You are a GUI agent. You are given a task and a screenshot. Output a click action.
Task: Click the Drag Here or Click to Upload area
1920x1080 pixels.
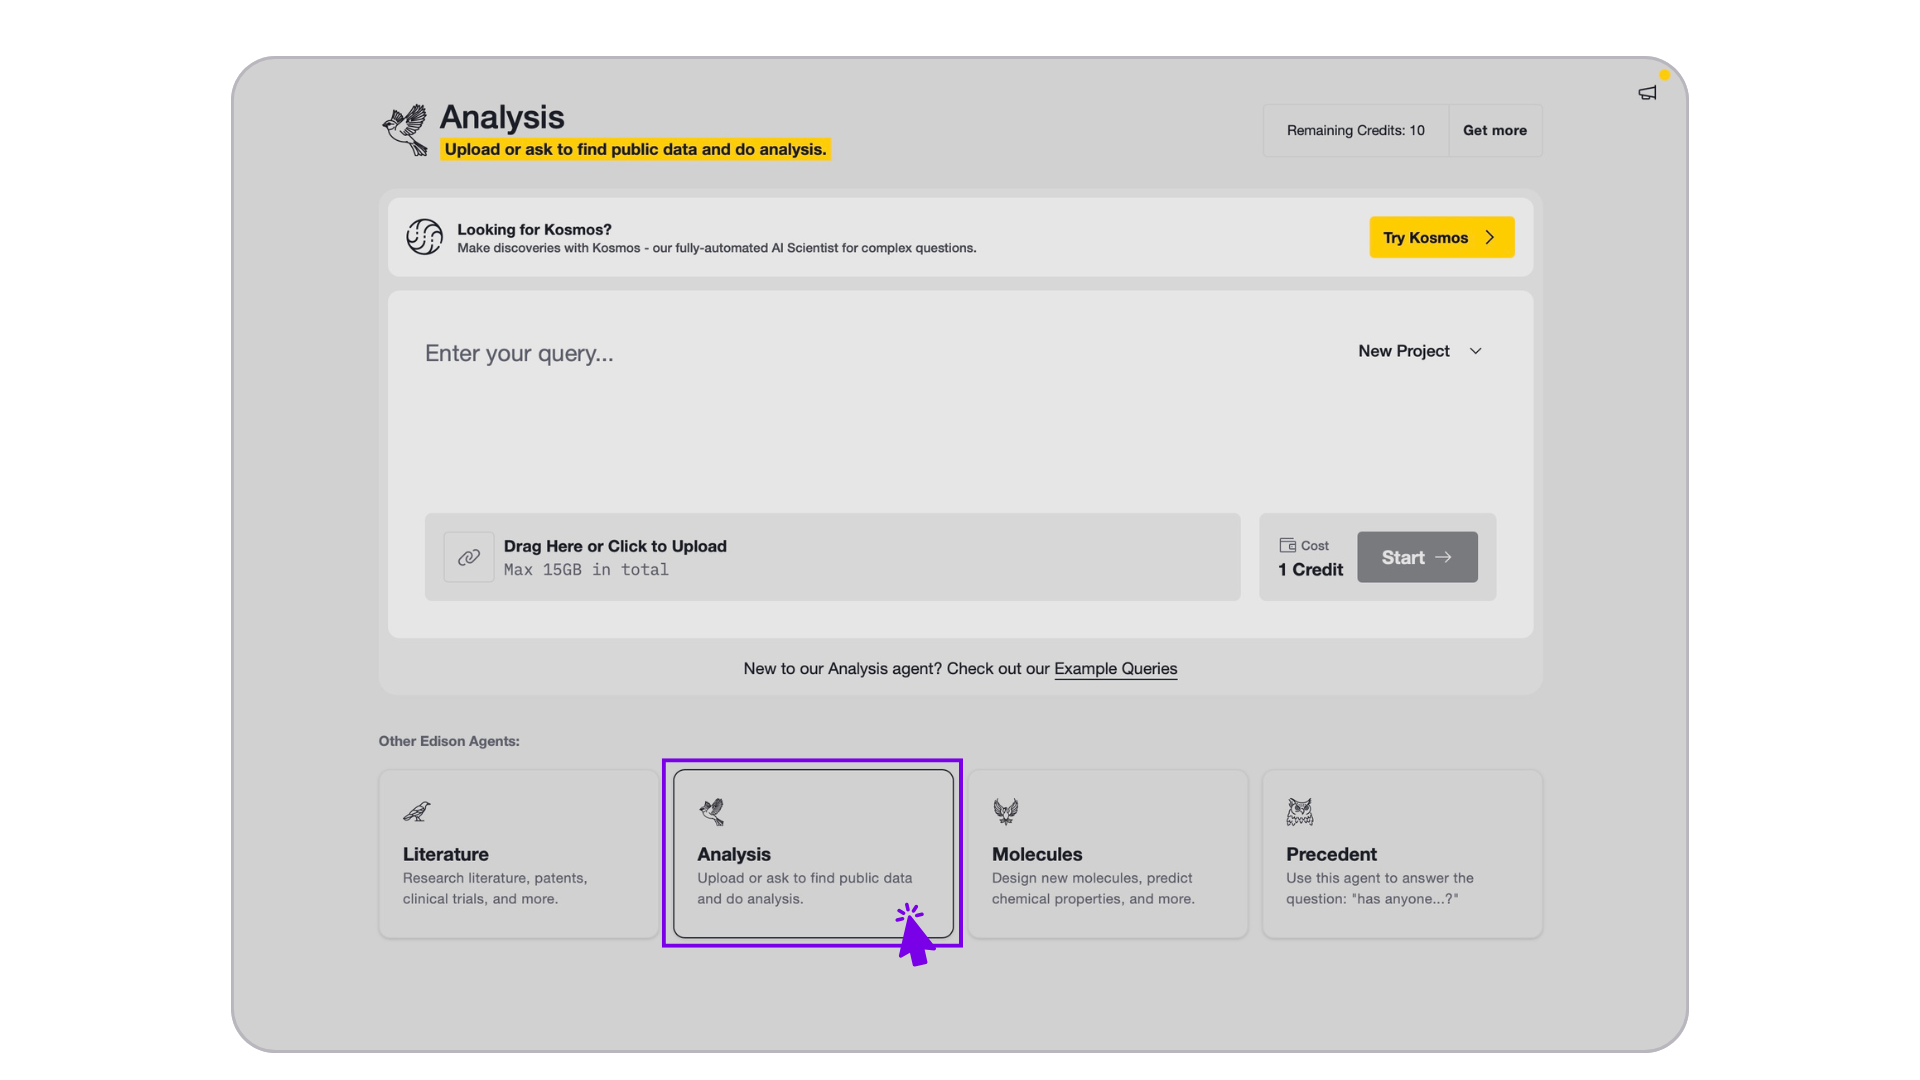(832, 557)
